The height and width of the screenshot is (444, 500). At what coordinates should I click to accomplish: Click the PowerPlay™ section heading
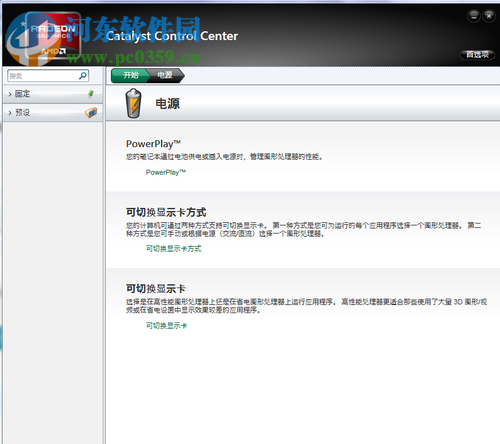pos(153,144)
